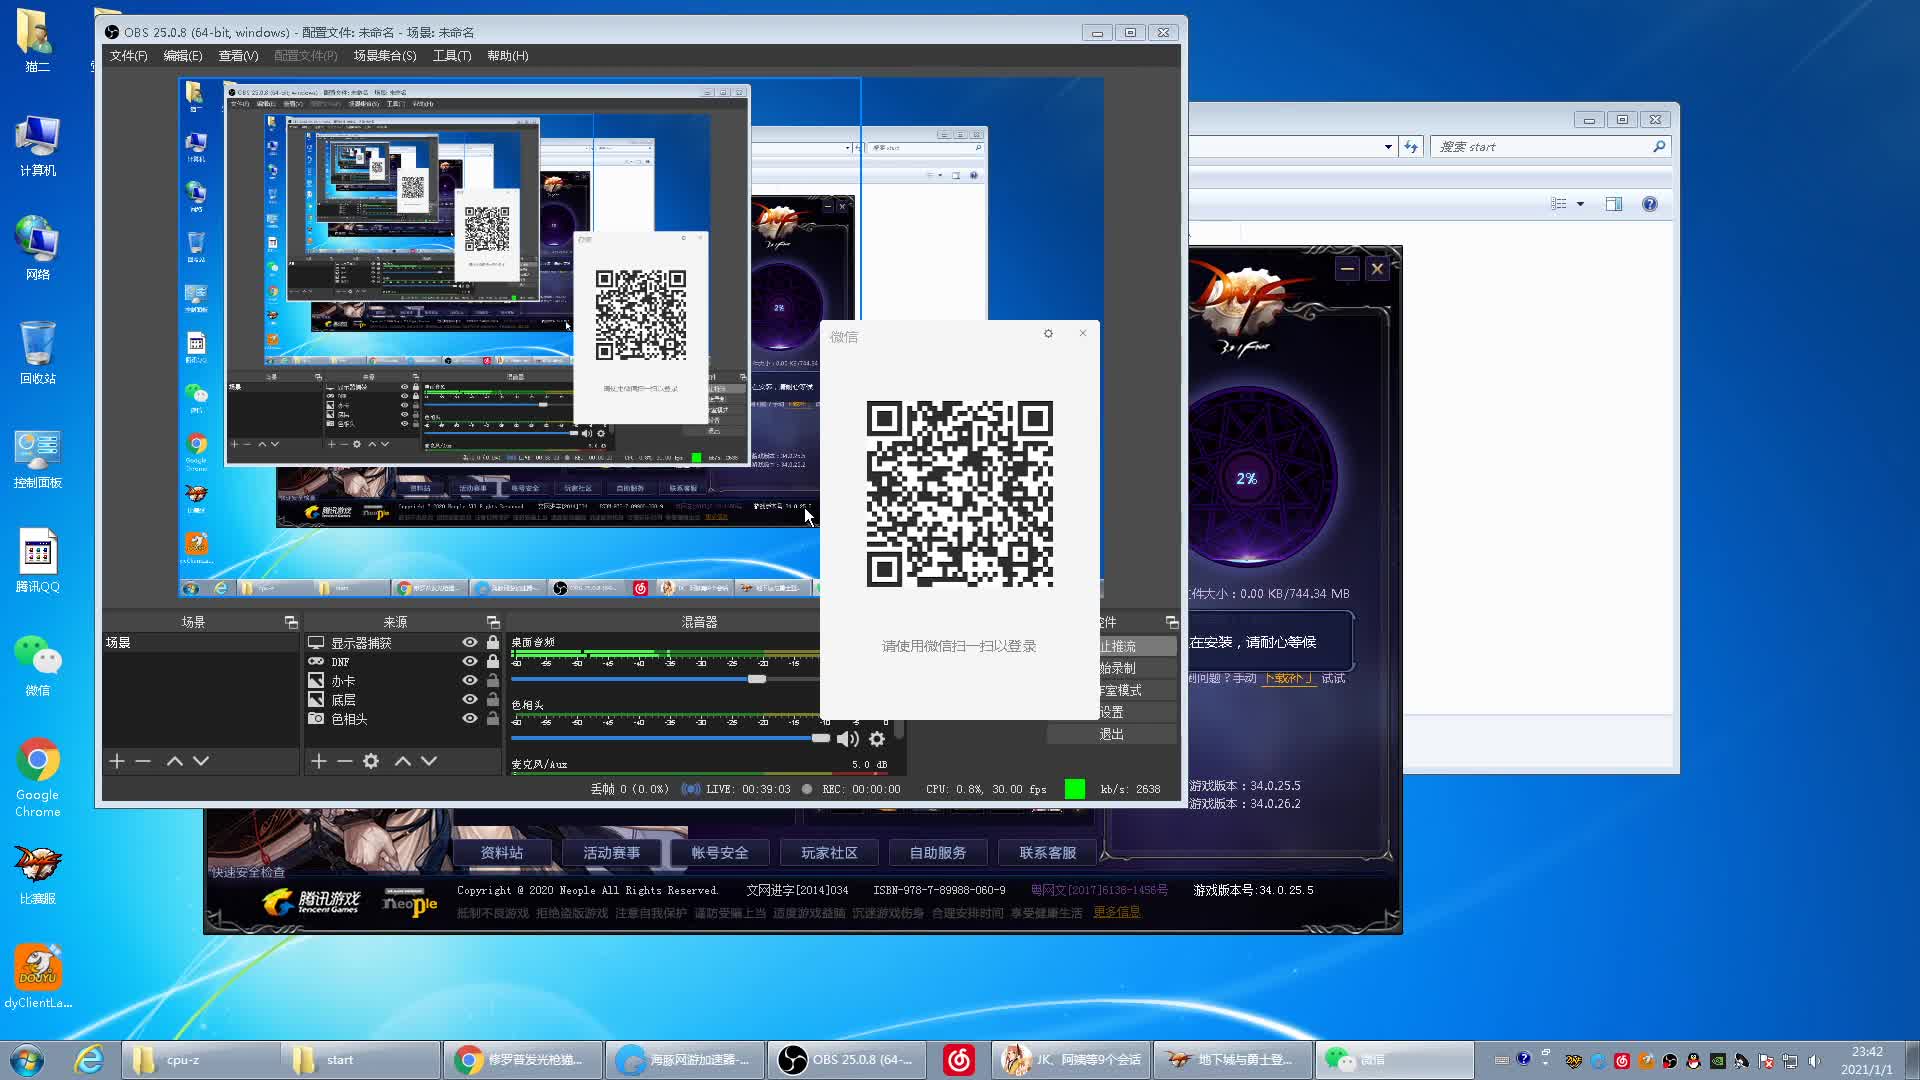1920x1080 pixels.
Task: Open the 更多信息 link in DNF footer
Action: tap(1117, 912)
